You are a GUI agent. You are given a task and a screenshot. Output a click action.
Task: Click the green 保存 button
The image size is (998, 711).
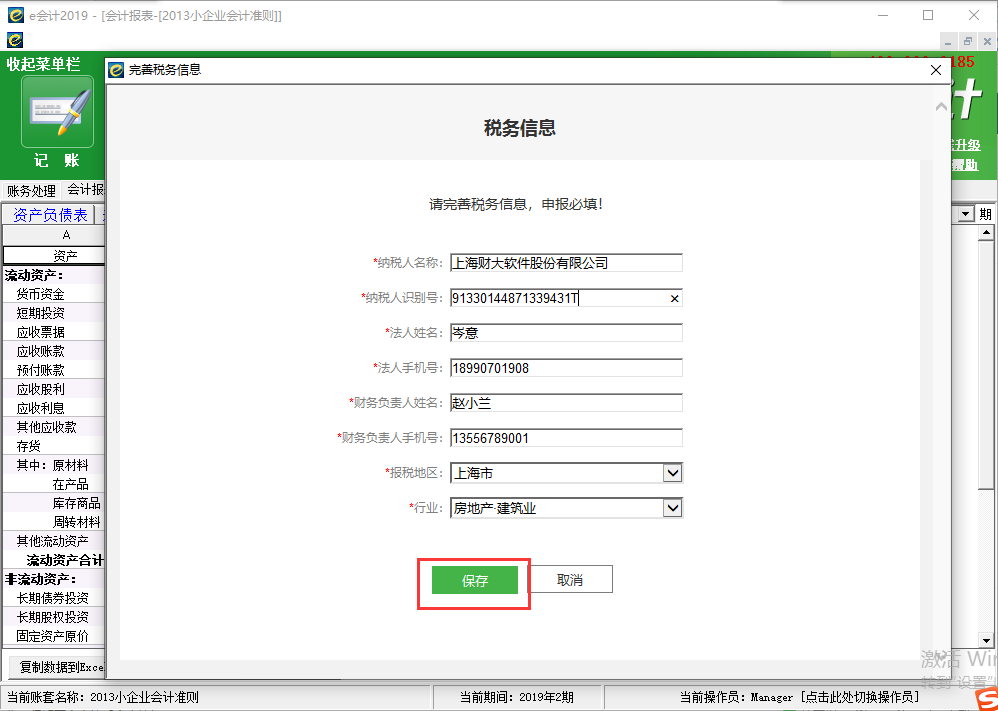click(474, 581)
